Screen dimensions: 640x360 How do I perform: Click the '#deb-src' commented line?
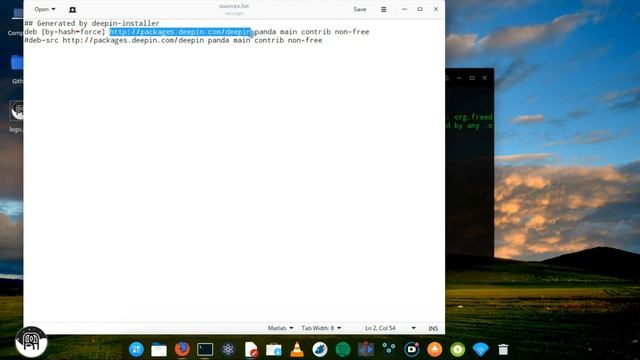click(x=173, y=40)
